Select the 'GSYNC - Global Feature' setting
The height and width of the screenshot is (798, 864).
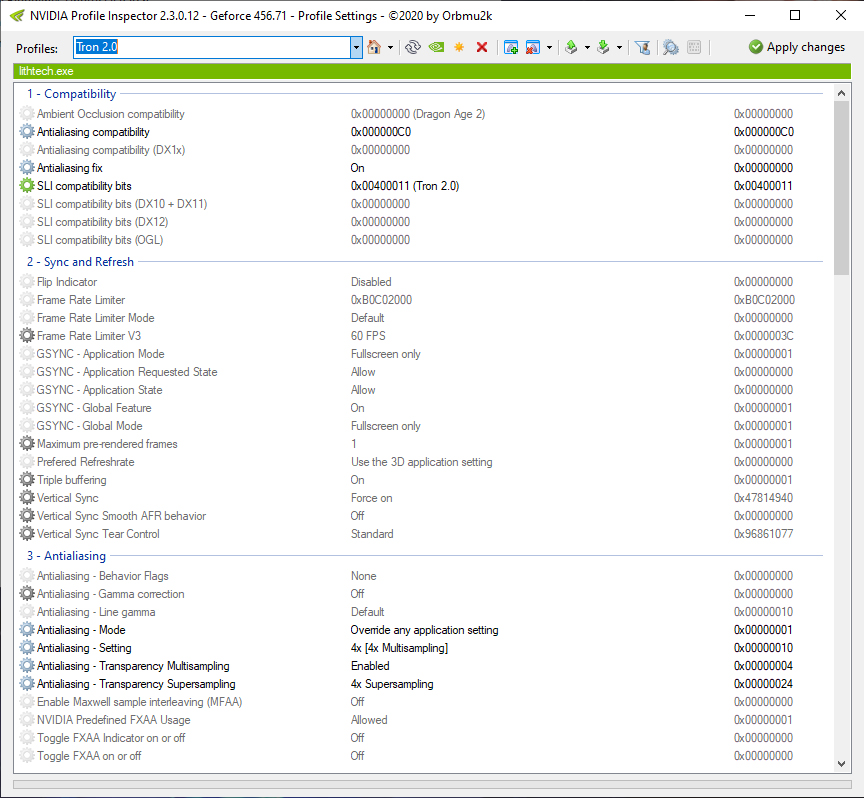423,408
